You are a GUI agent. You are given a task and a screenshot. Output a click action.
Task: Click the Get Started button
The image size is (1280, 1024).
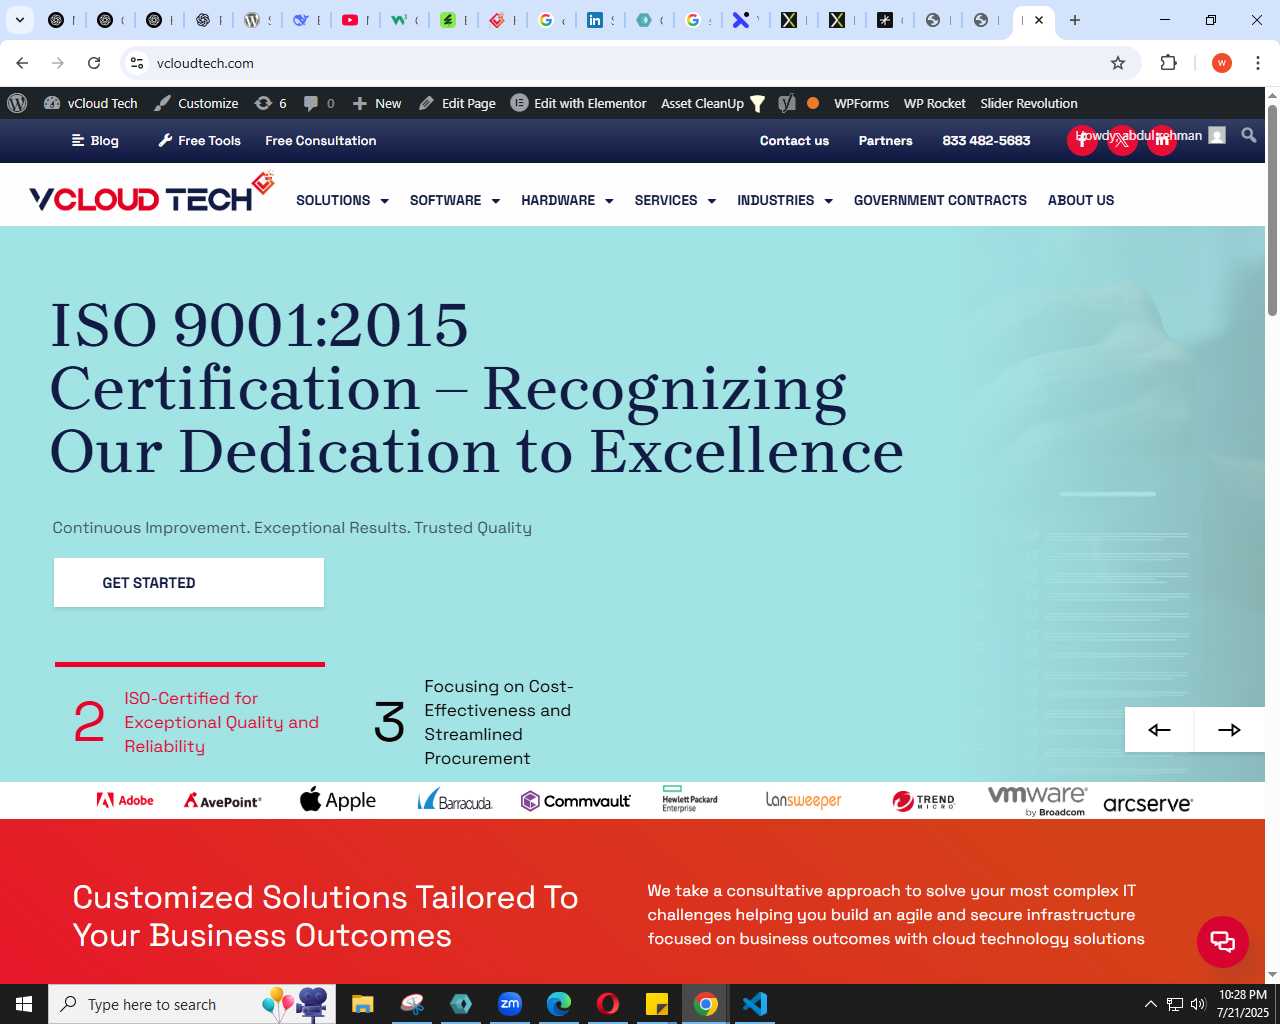coord(189,583)
